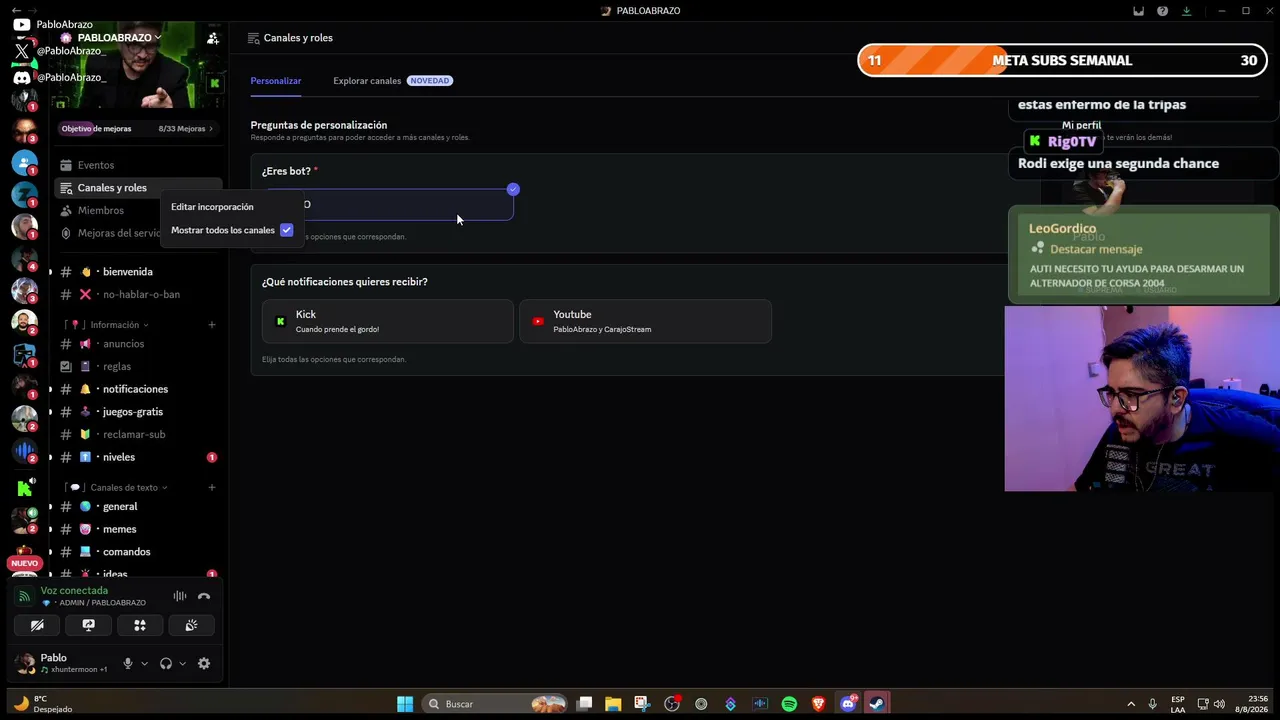The image size is (1280, 720).
Task: Share your screen from voice panel
Action: (88, 625)
